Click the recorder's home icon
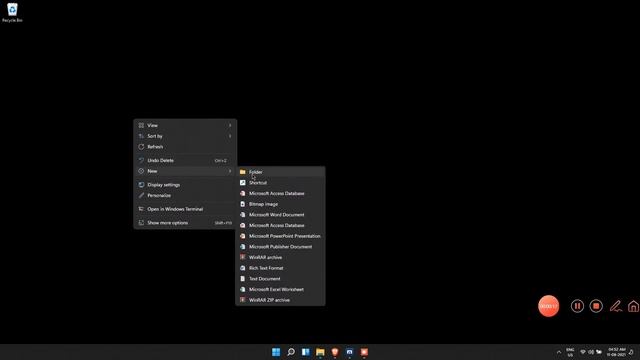This screenshot has height=360, width=640. 633,306
